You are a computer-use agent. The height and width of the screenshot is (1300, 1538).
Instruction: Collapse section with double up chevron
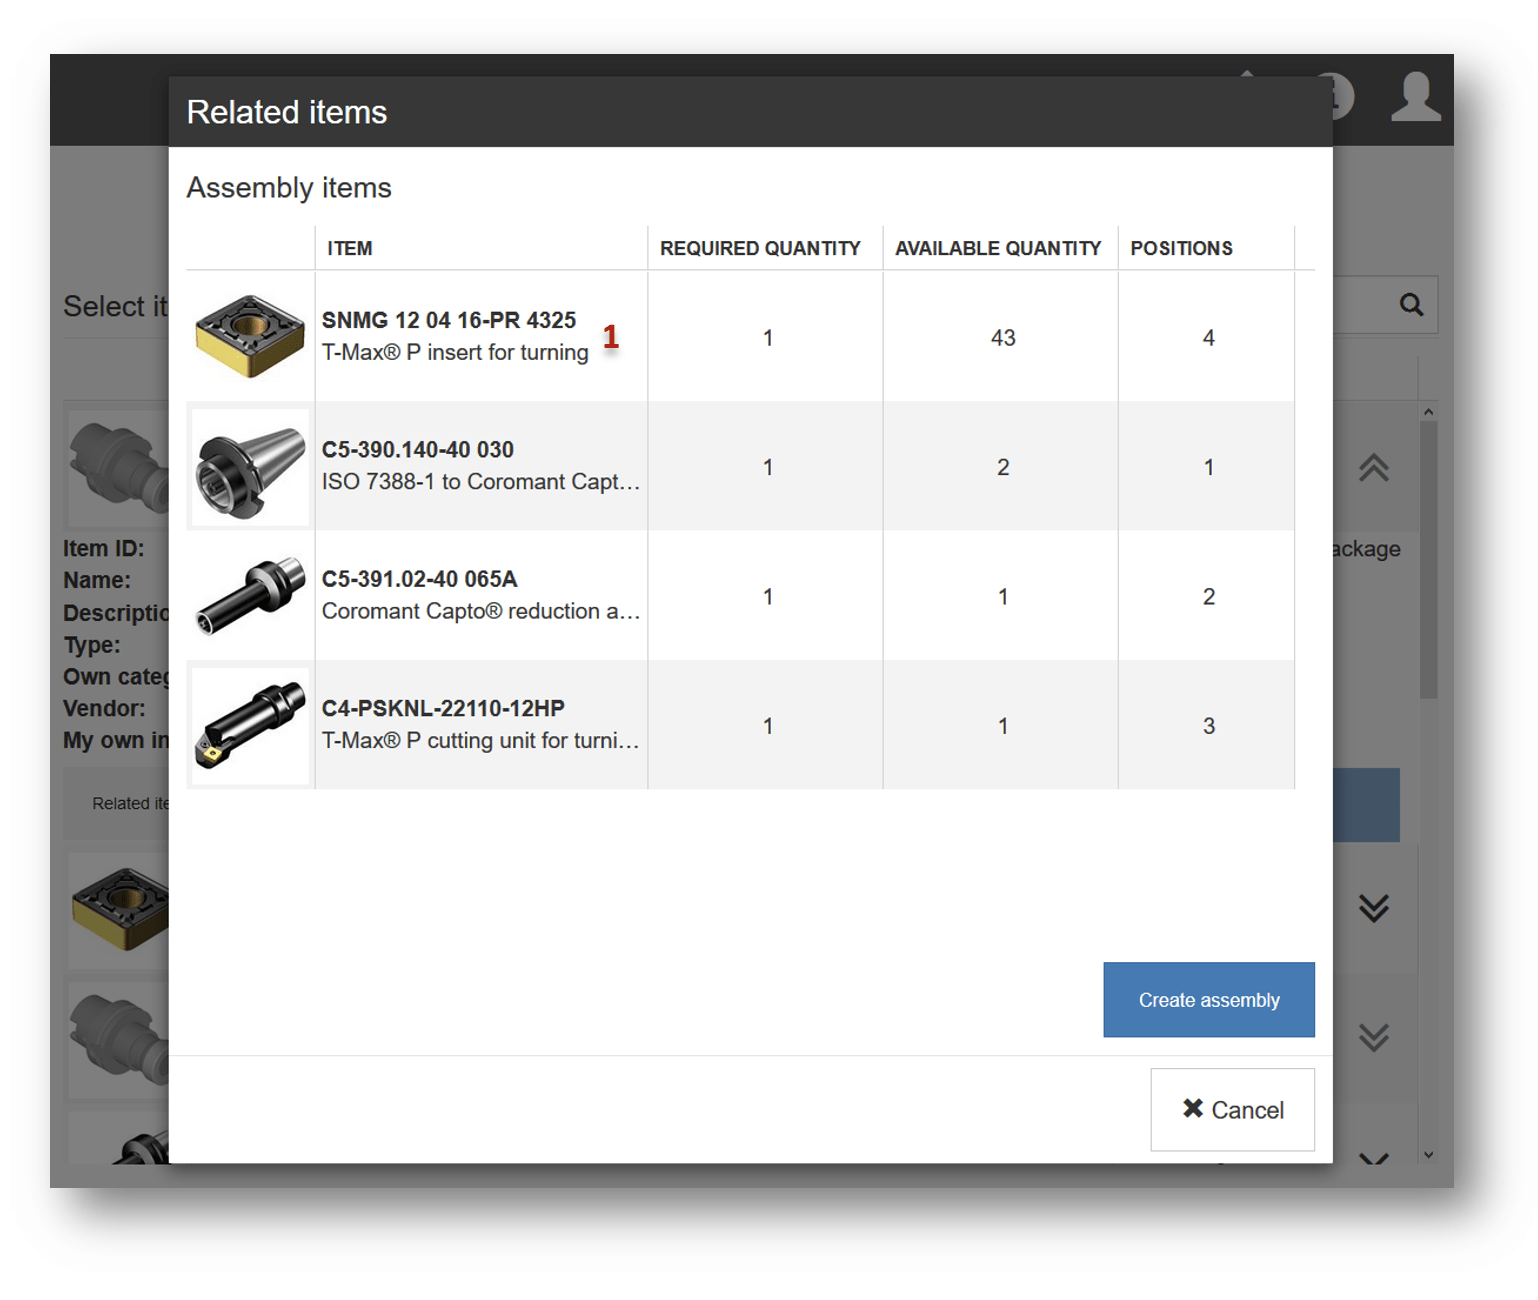(x=1373, y=468)
